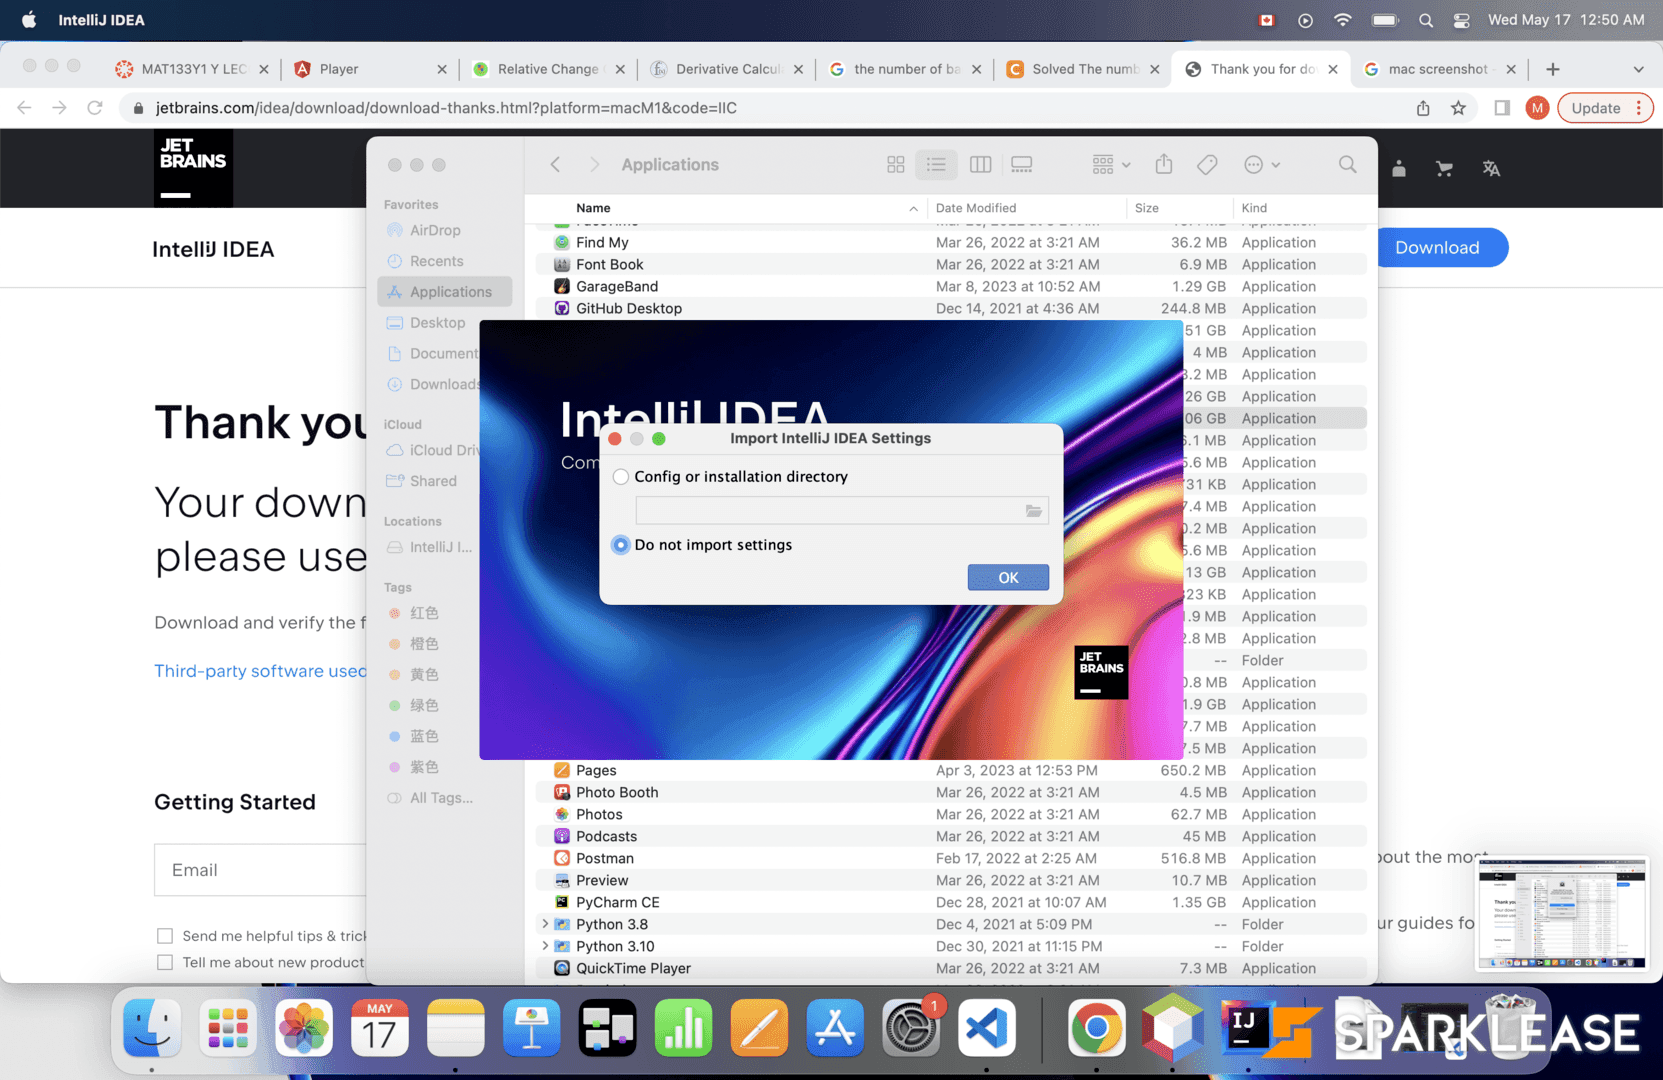The height and width of the screenshot is (1080, 1663).
Task: Select the Do not import settings radio
Action: tap(621, 545)
